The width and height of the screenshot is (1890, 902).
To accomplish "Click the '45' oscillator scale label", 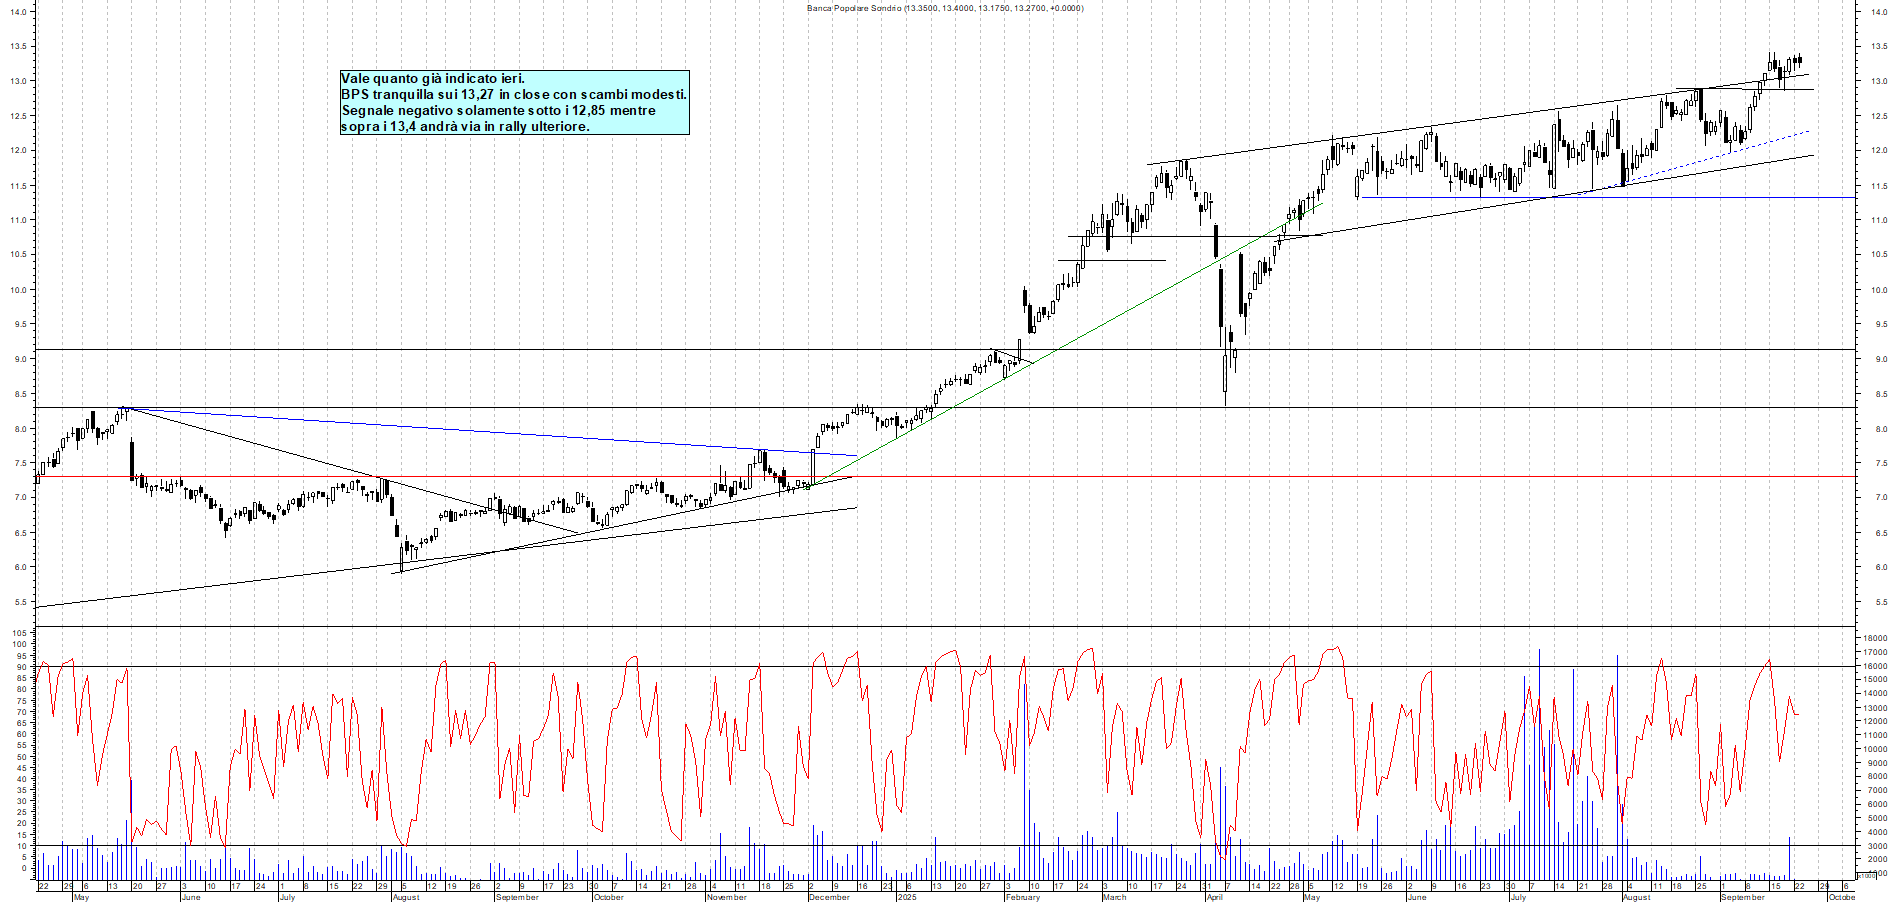I will [x=20, y=768].
